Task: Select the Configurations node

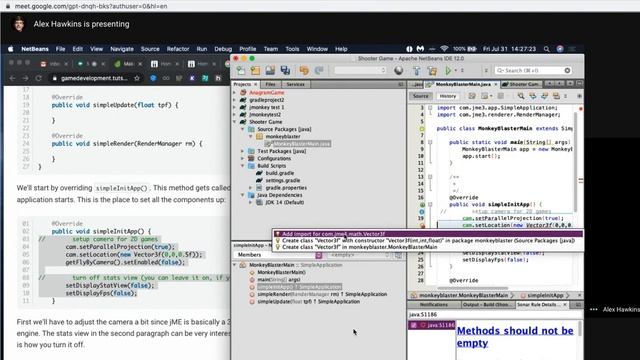Action: tap(274, 159)
